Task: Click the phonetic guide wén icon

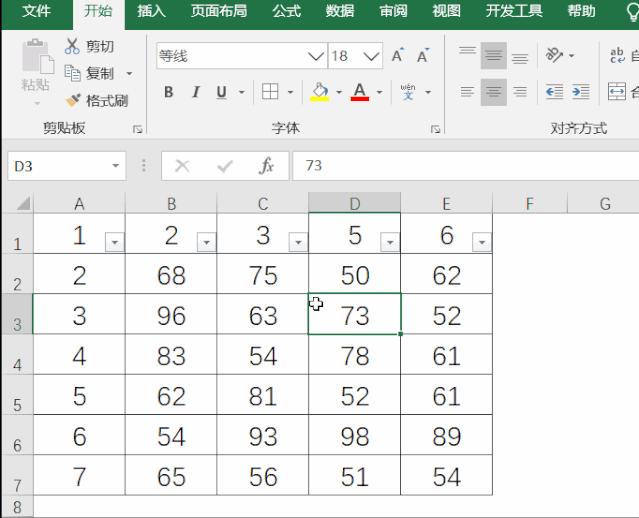Action: pos(408,92)
